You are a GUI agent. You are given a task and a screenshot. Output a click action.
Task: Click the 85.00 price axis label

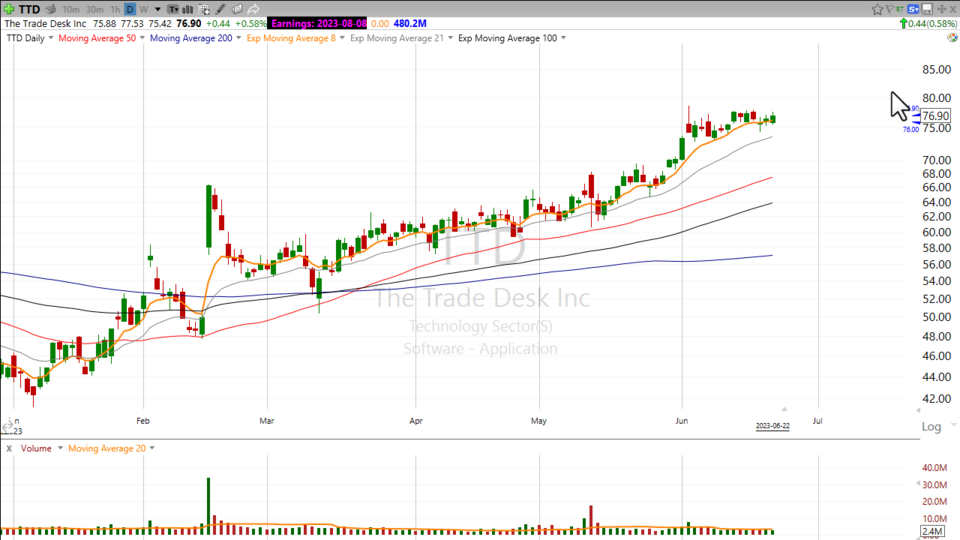(x=936, y=69)
